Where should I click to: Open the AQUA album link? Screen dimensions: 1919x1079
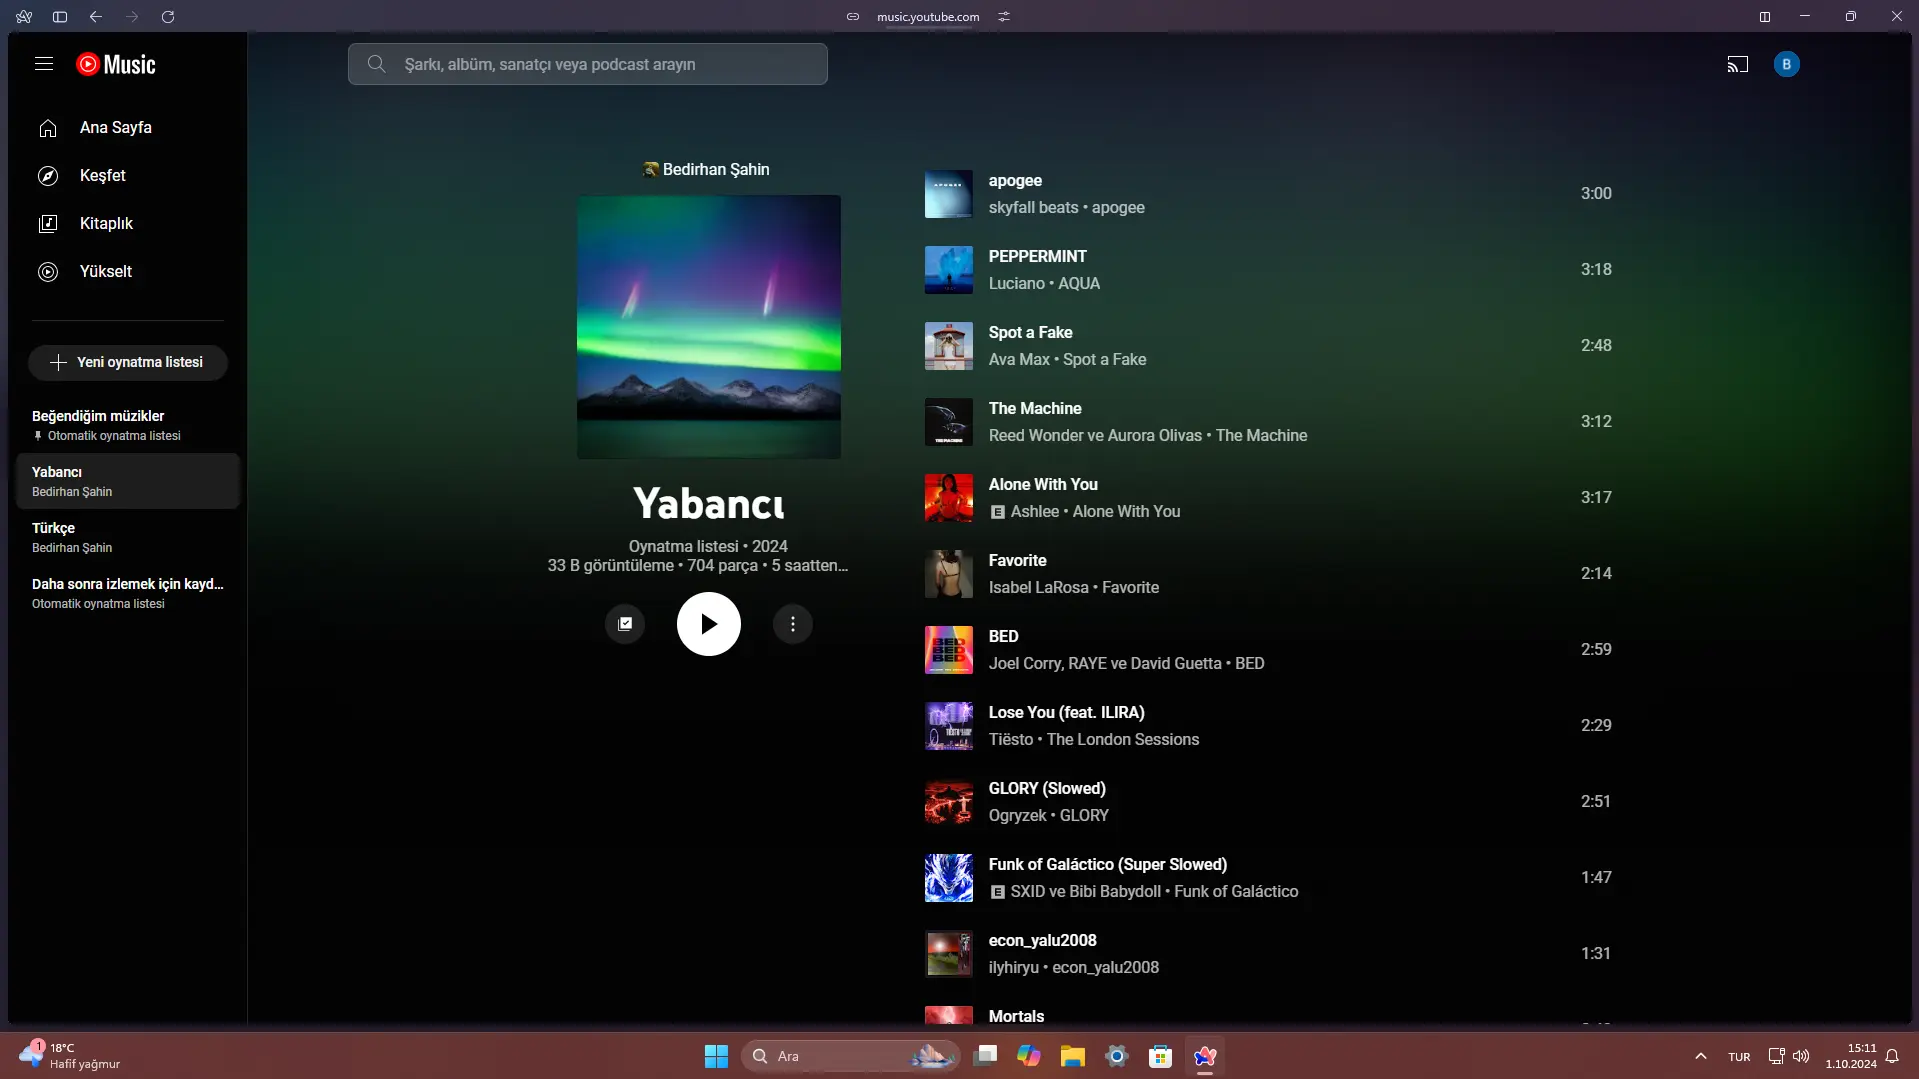pos(1079,284)
